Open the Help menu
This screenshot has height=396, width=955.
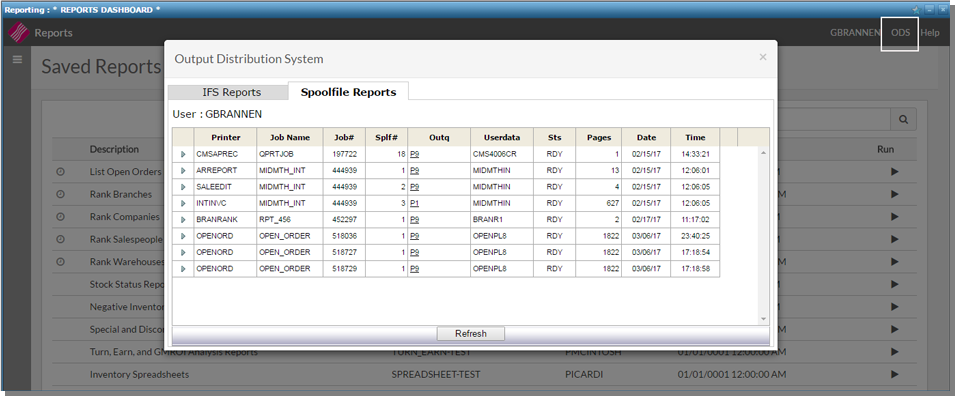point(929,33)
